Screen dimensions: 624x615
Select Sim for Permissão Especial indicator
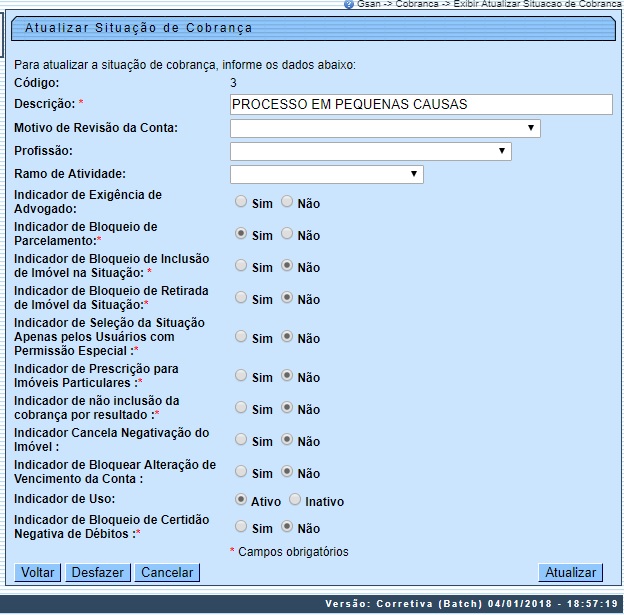241,336
